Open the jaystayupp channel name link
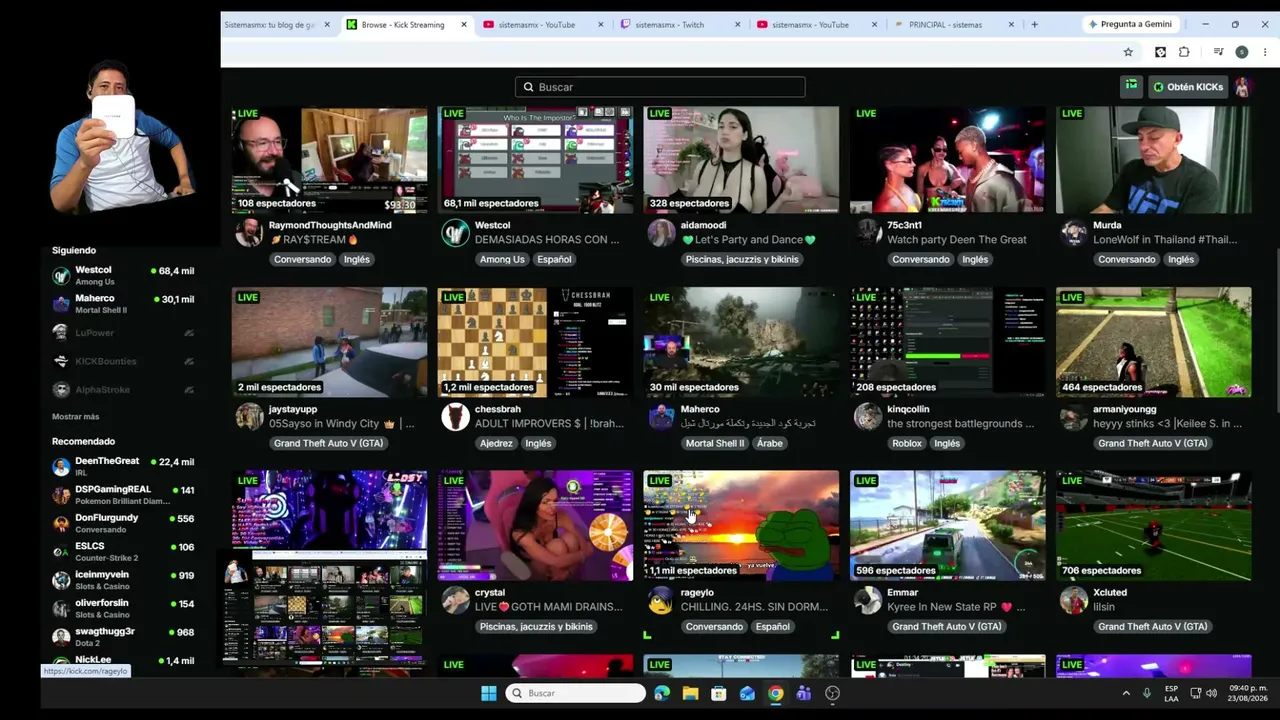1280x720 pixels. tap(293, 409)
